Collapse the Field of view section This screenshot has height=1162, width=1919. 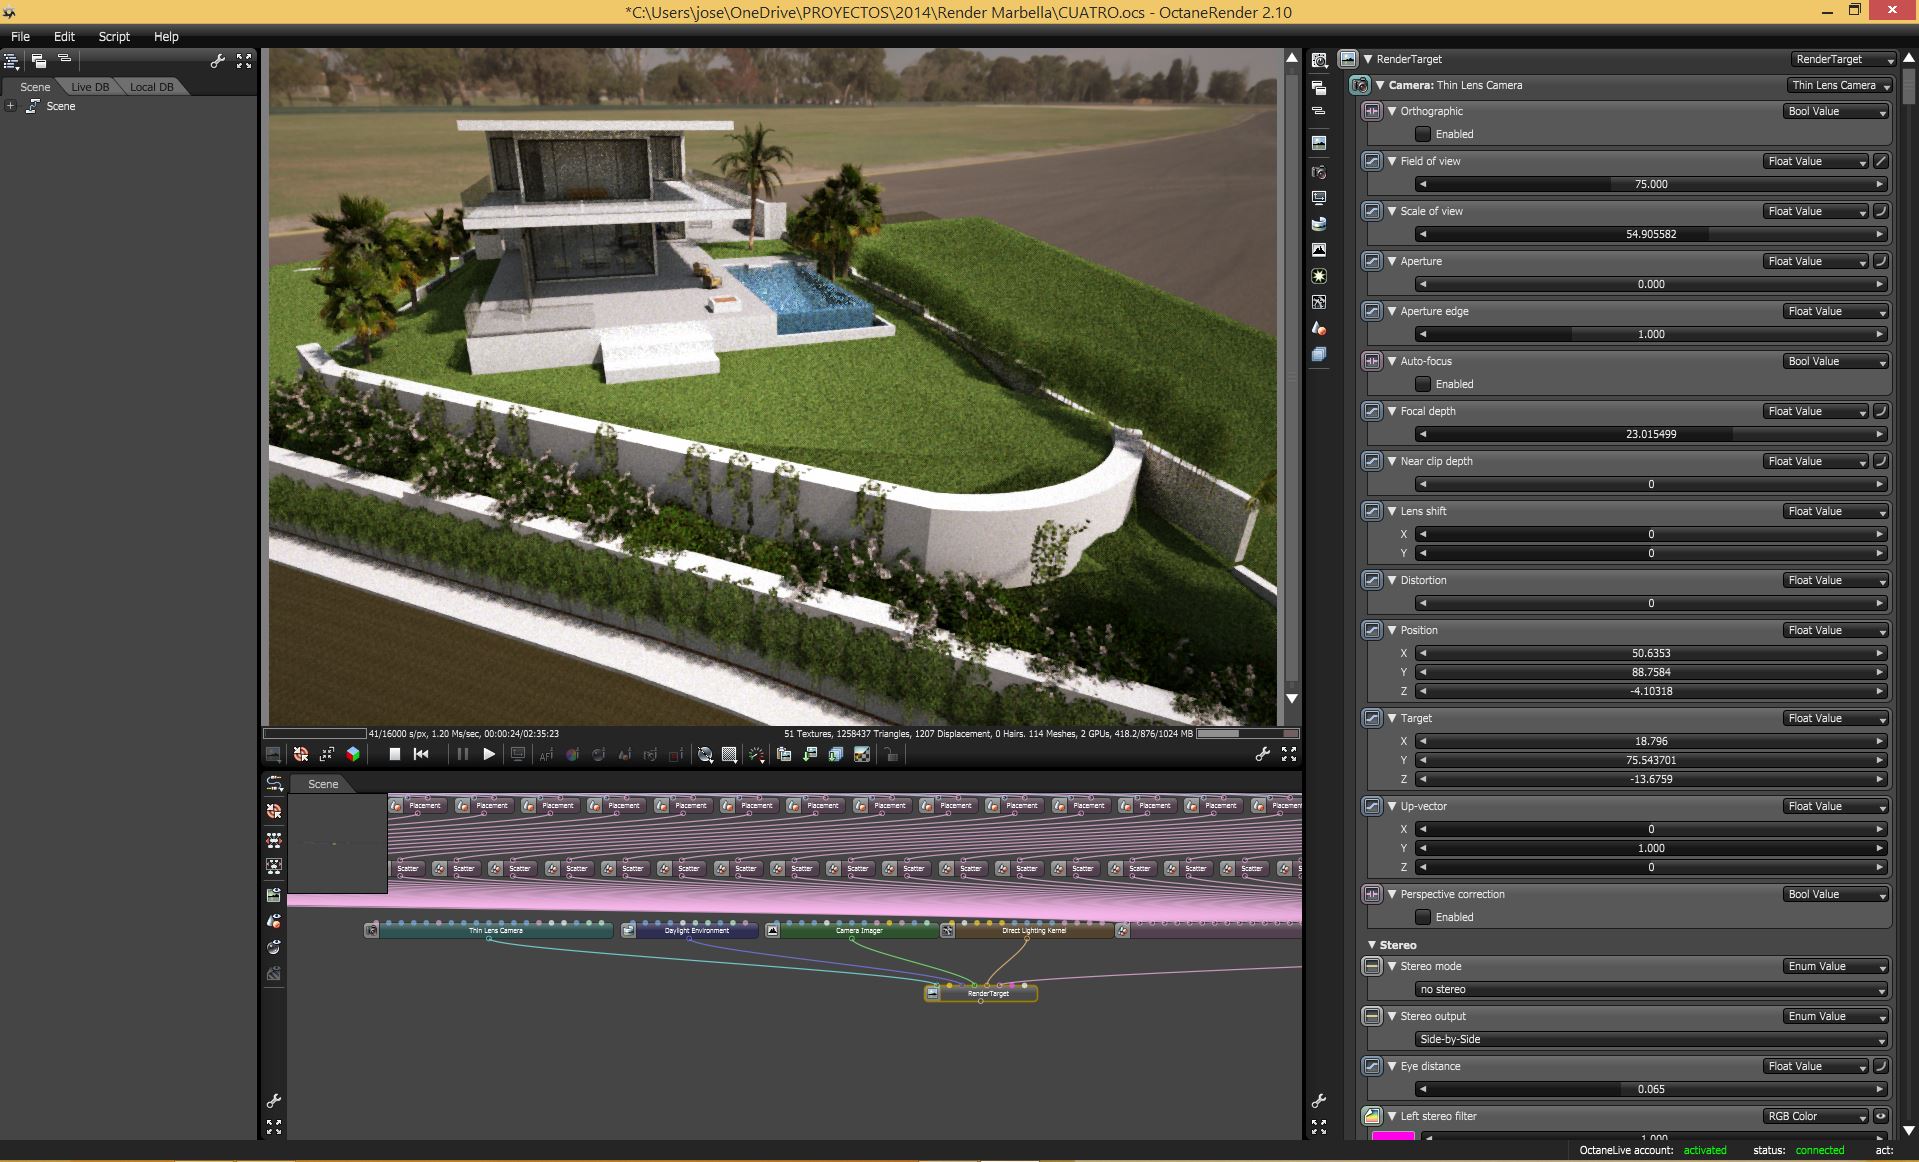pyautogui.click(x=1392, y=161)
